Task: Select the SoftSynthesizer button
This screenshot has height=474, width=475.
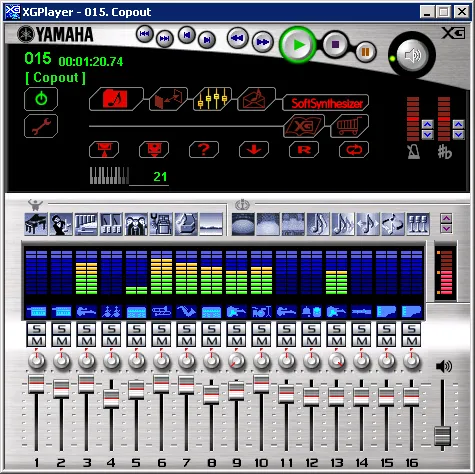Action: click(x=326, y=103)
